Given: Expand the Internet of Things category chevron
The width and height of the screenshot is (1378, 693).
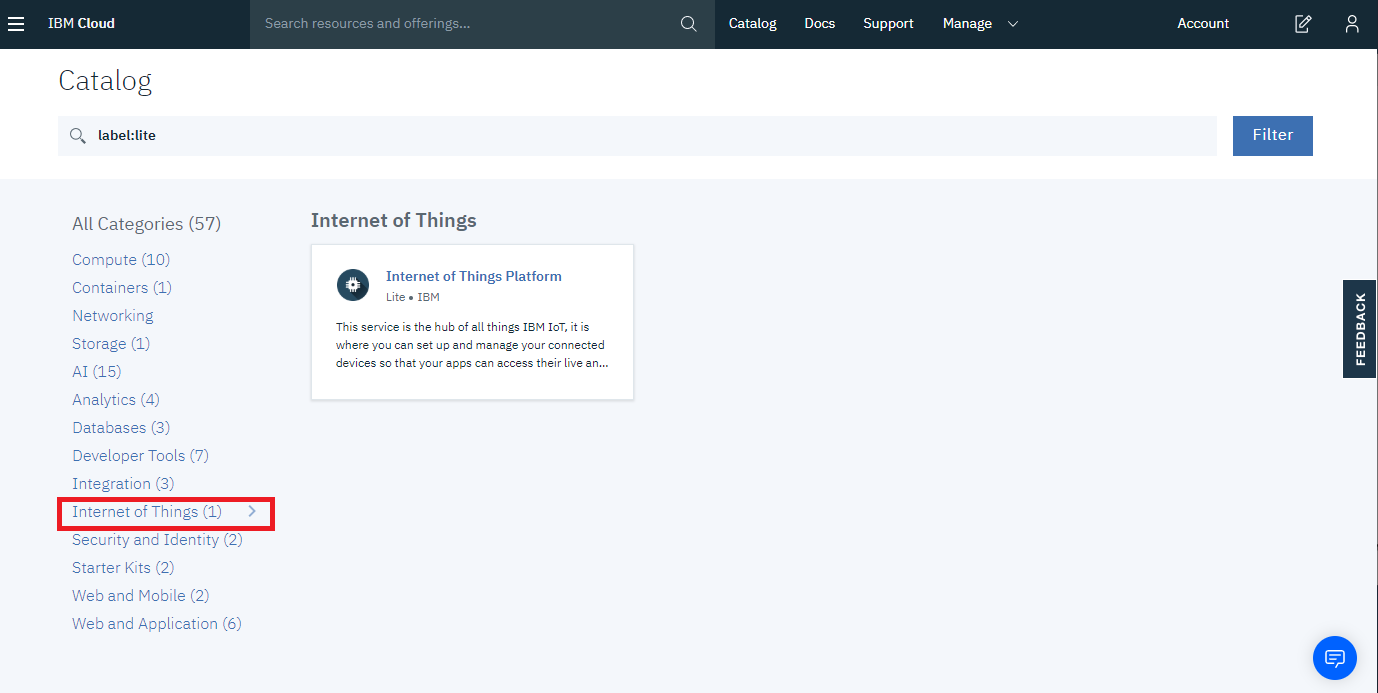Looking at the screenshot, I should click(x=252, y=511).
